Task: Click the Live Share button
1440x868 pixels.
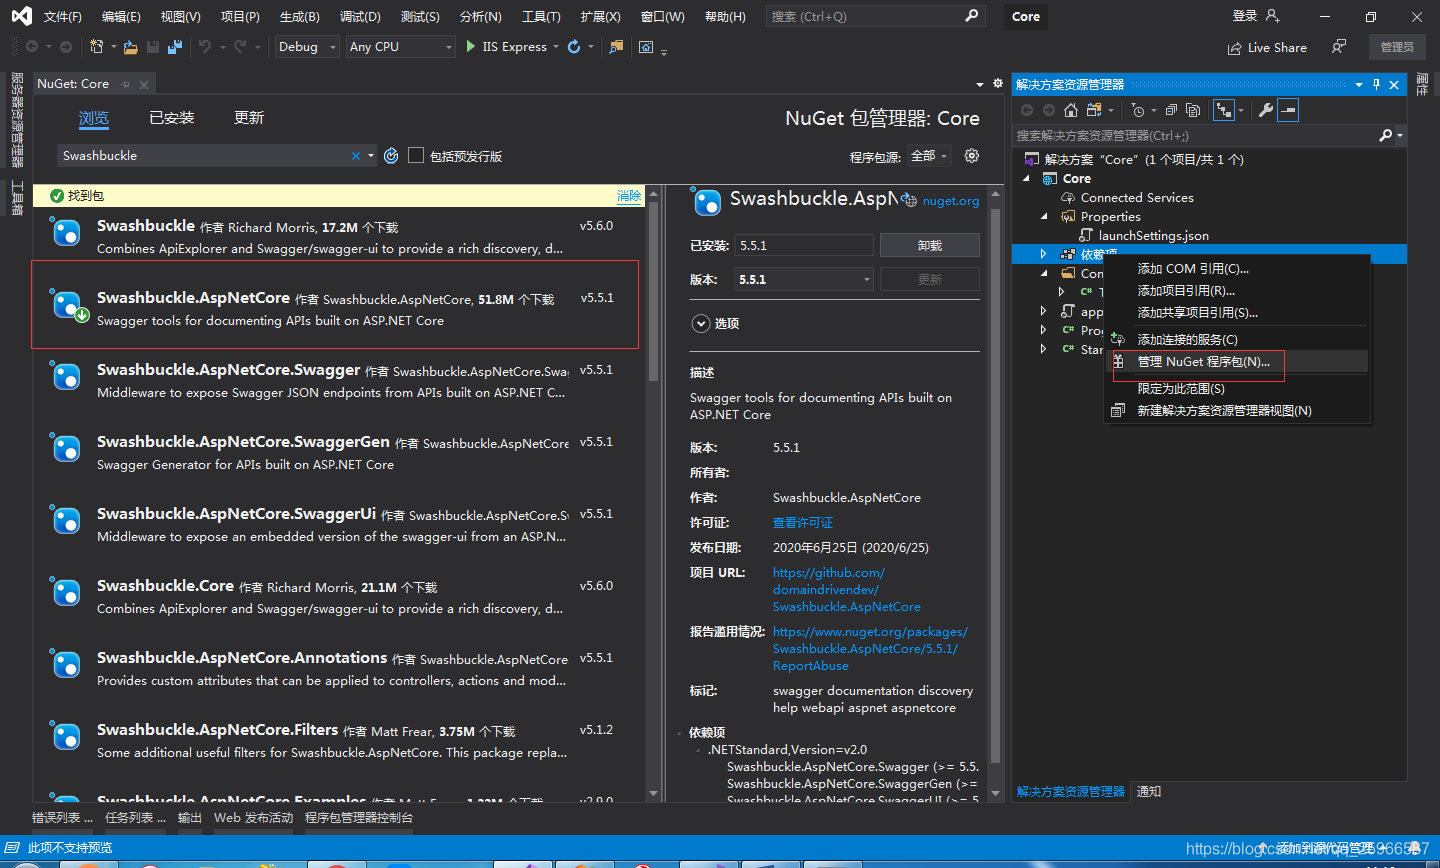Action: pyautogui.click(x=1267, y=47)
